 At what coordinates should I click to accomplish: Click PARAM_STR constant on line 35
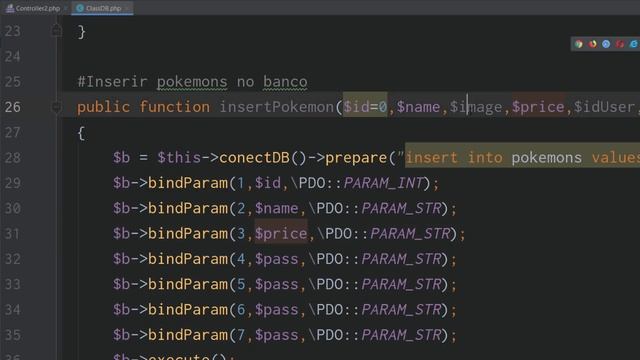click(x=401, y=335)
